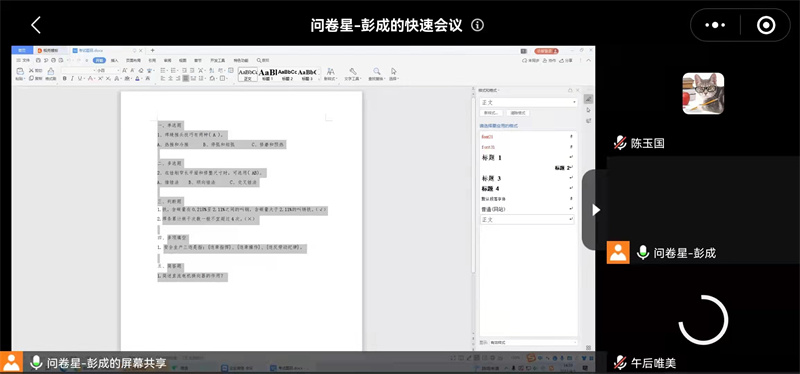This screenshot has height=374, width=800.
Task: Click the 分享 share icon top right
Action: (x=566, y=60)
